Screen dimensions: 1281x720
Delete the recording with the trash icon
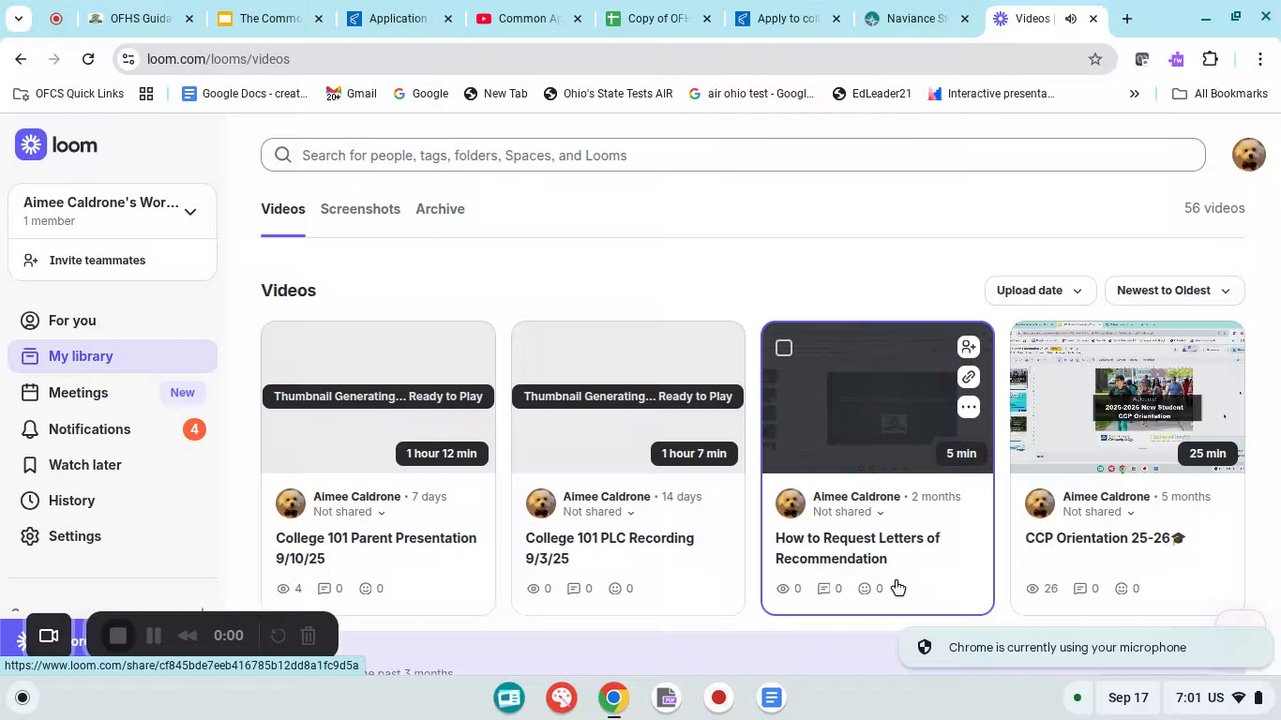tap(308, 636)
